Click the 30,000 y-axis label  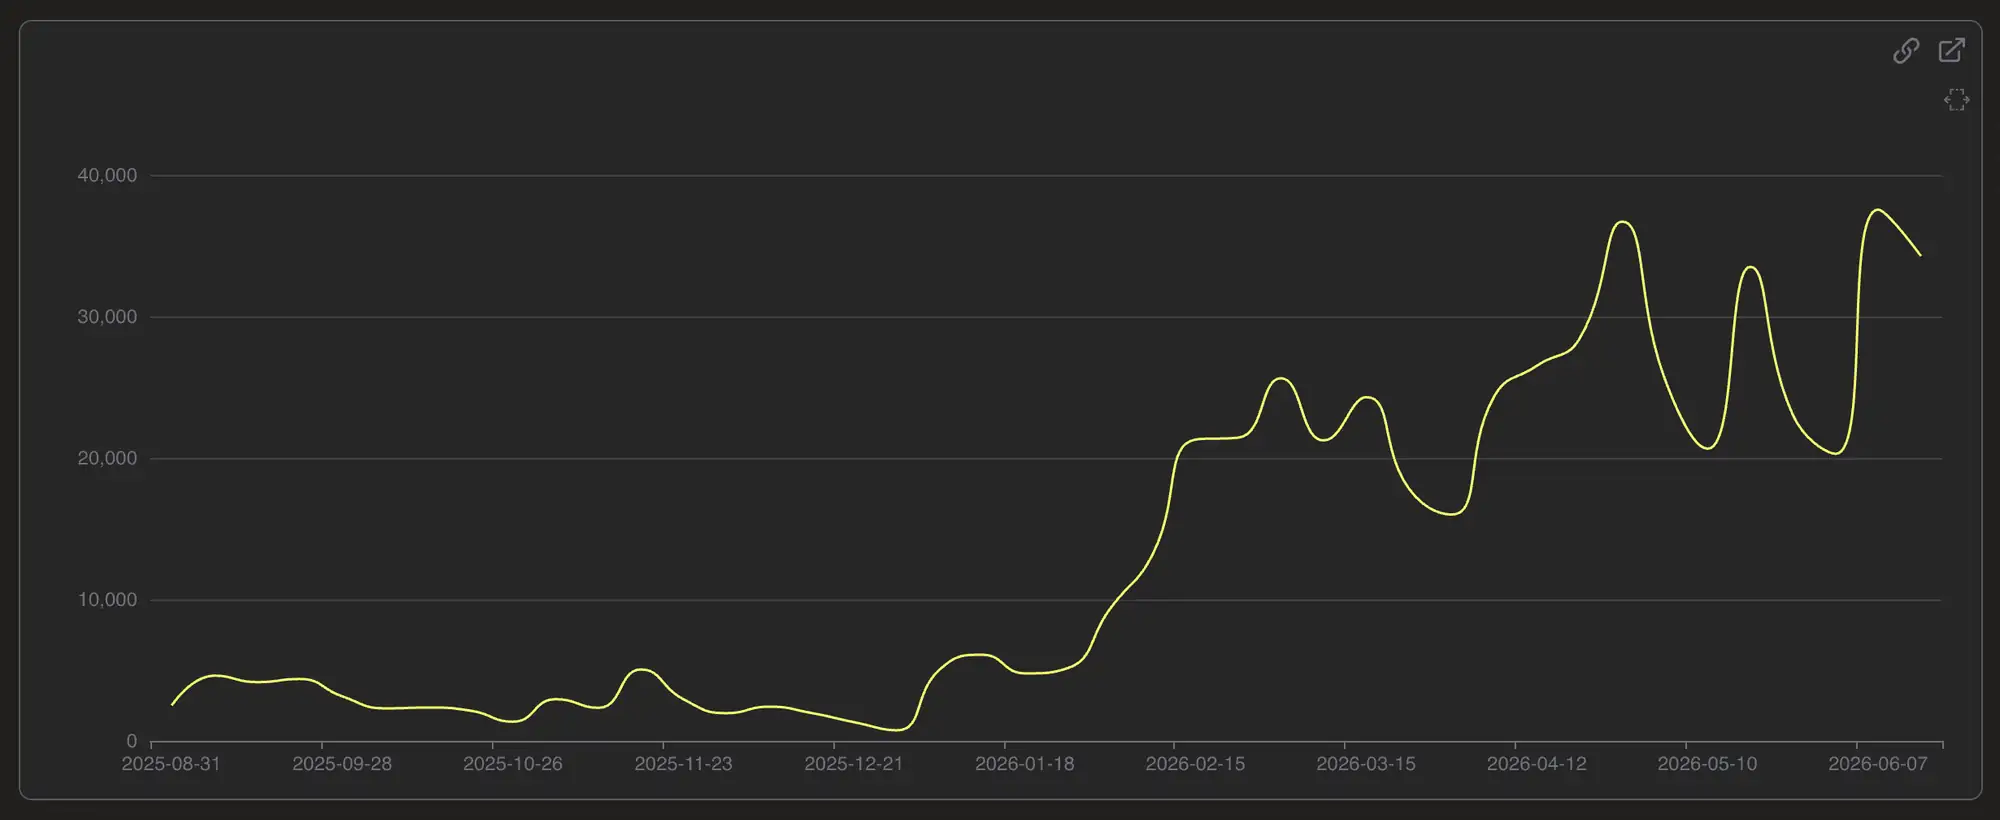tap(107, 317)
